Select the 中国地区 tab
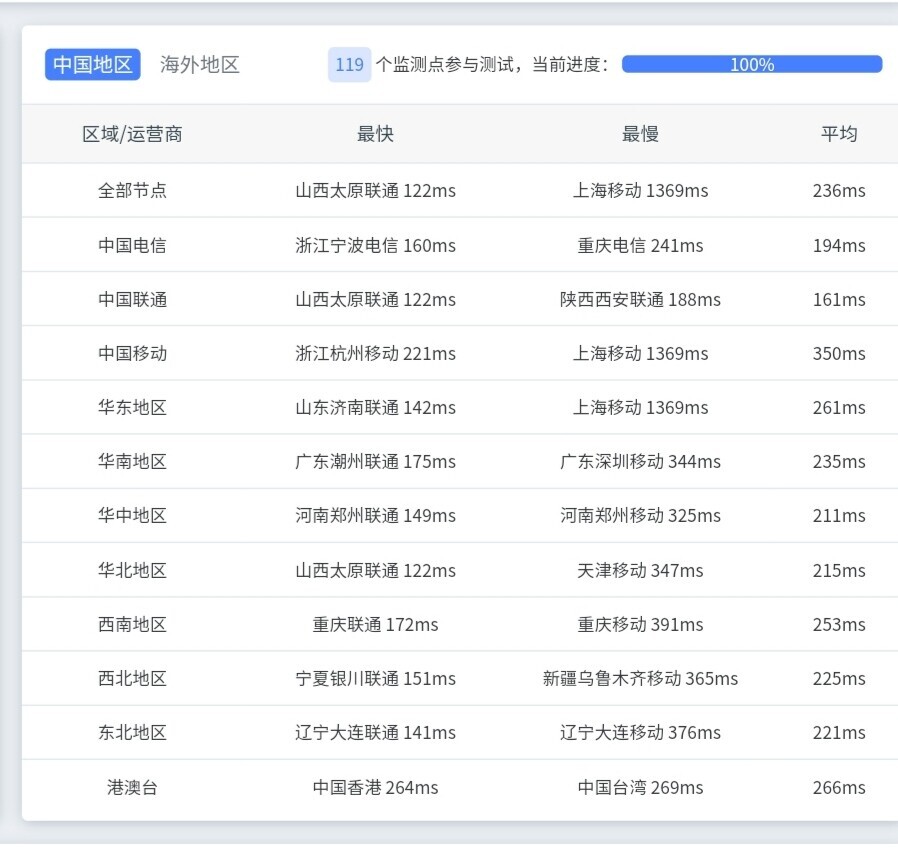898x848 pixels. click(x=93, y=64)
